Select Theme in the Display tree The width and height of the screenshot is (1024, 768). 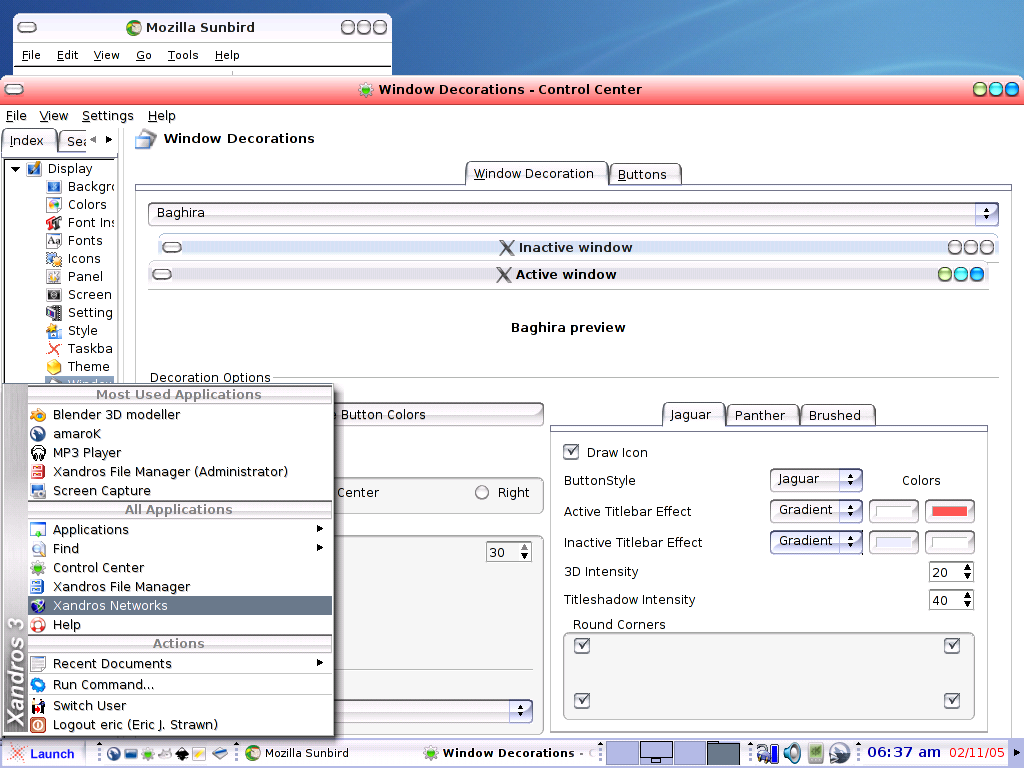88,366
